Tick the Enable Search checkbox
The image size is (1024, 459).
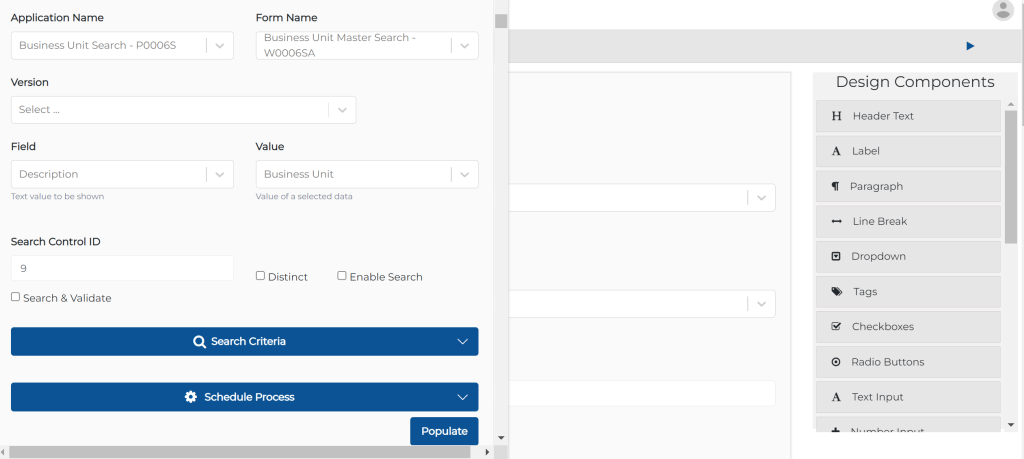(342, 276)
